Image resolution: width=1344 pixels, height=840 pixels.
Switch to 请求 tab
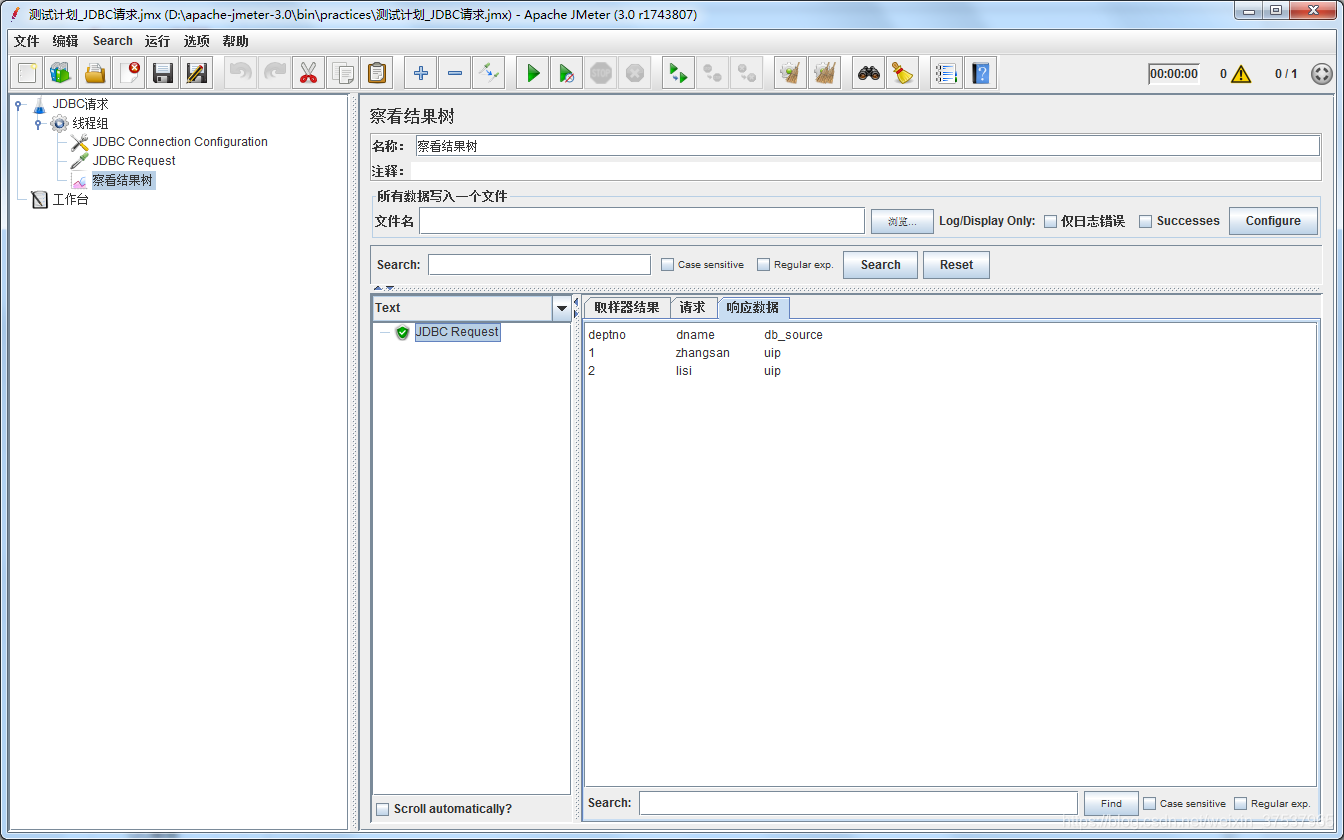tap(693, 307)
